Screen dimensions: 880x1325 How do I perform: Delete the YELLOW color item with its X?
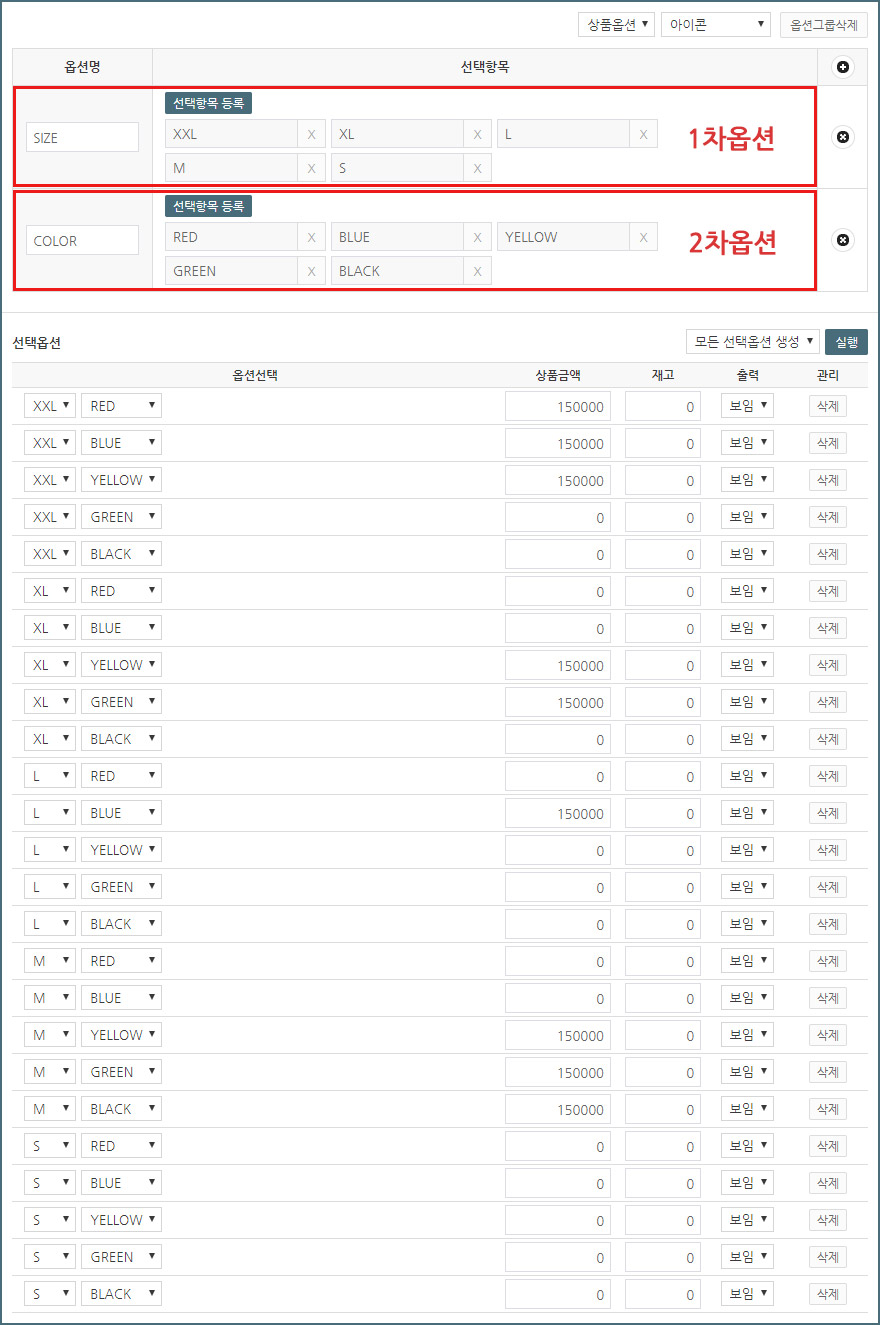643,237
